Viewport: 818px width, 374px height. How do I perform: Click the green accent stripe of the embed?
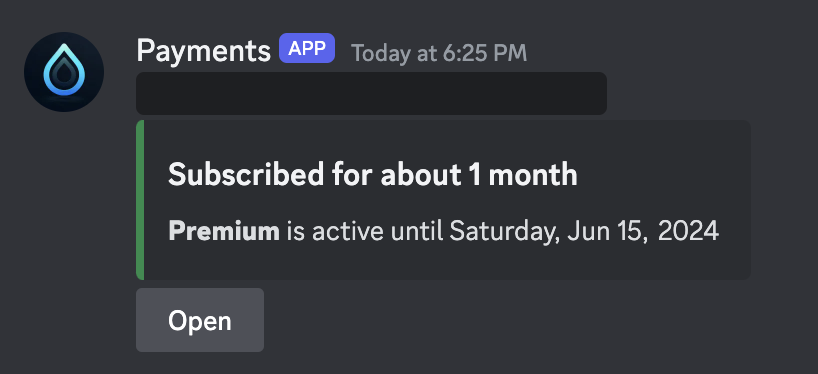coord(140,200)
